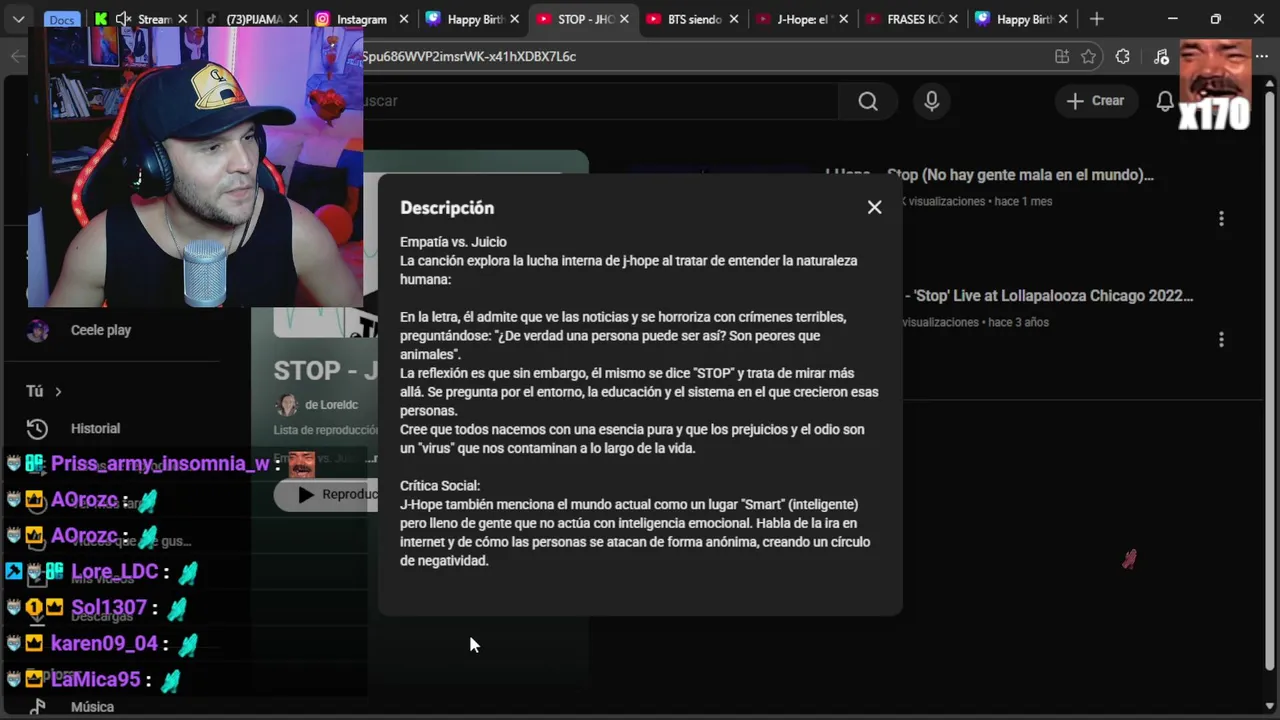Switch to the Kick Stream tab
This screenshot has width=1280, height=720.
click(145, 19)
